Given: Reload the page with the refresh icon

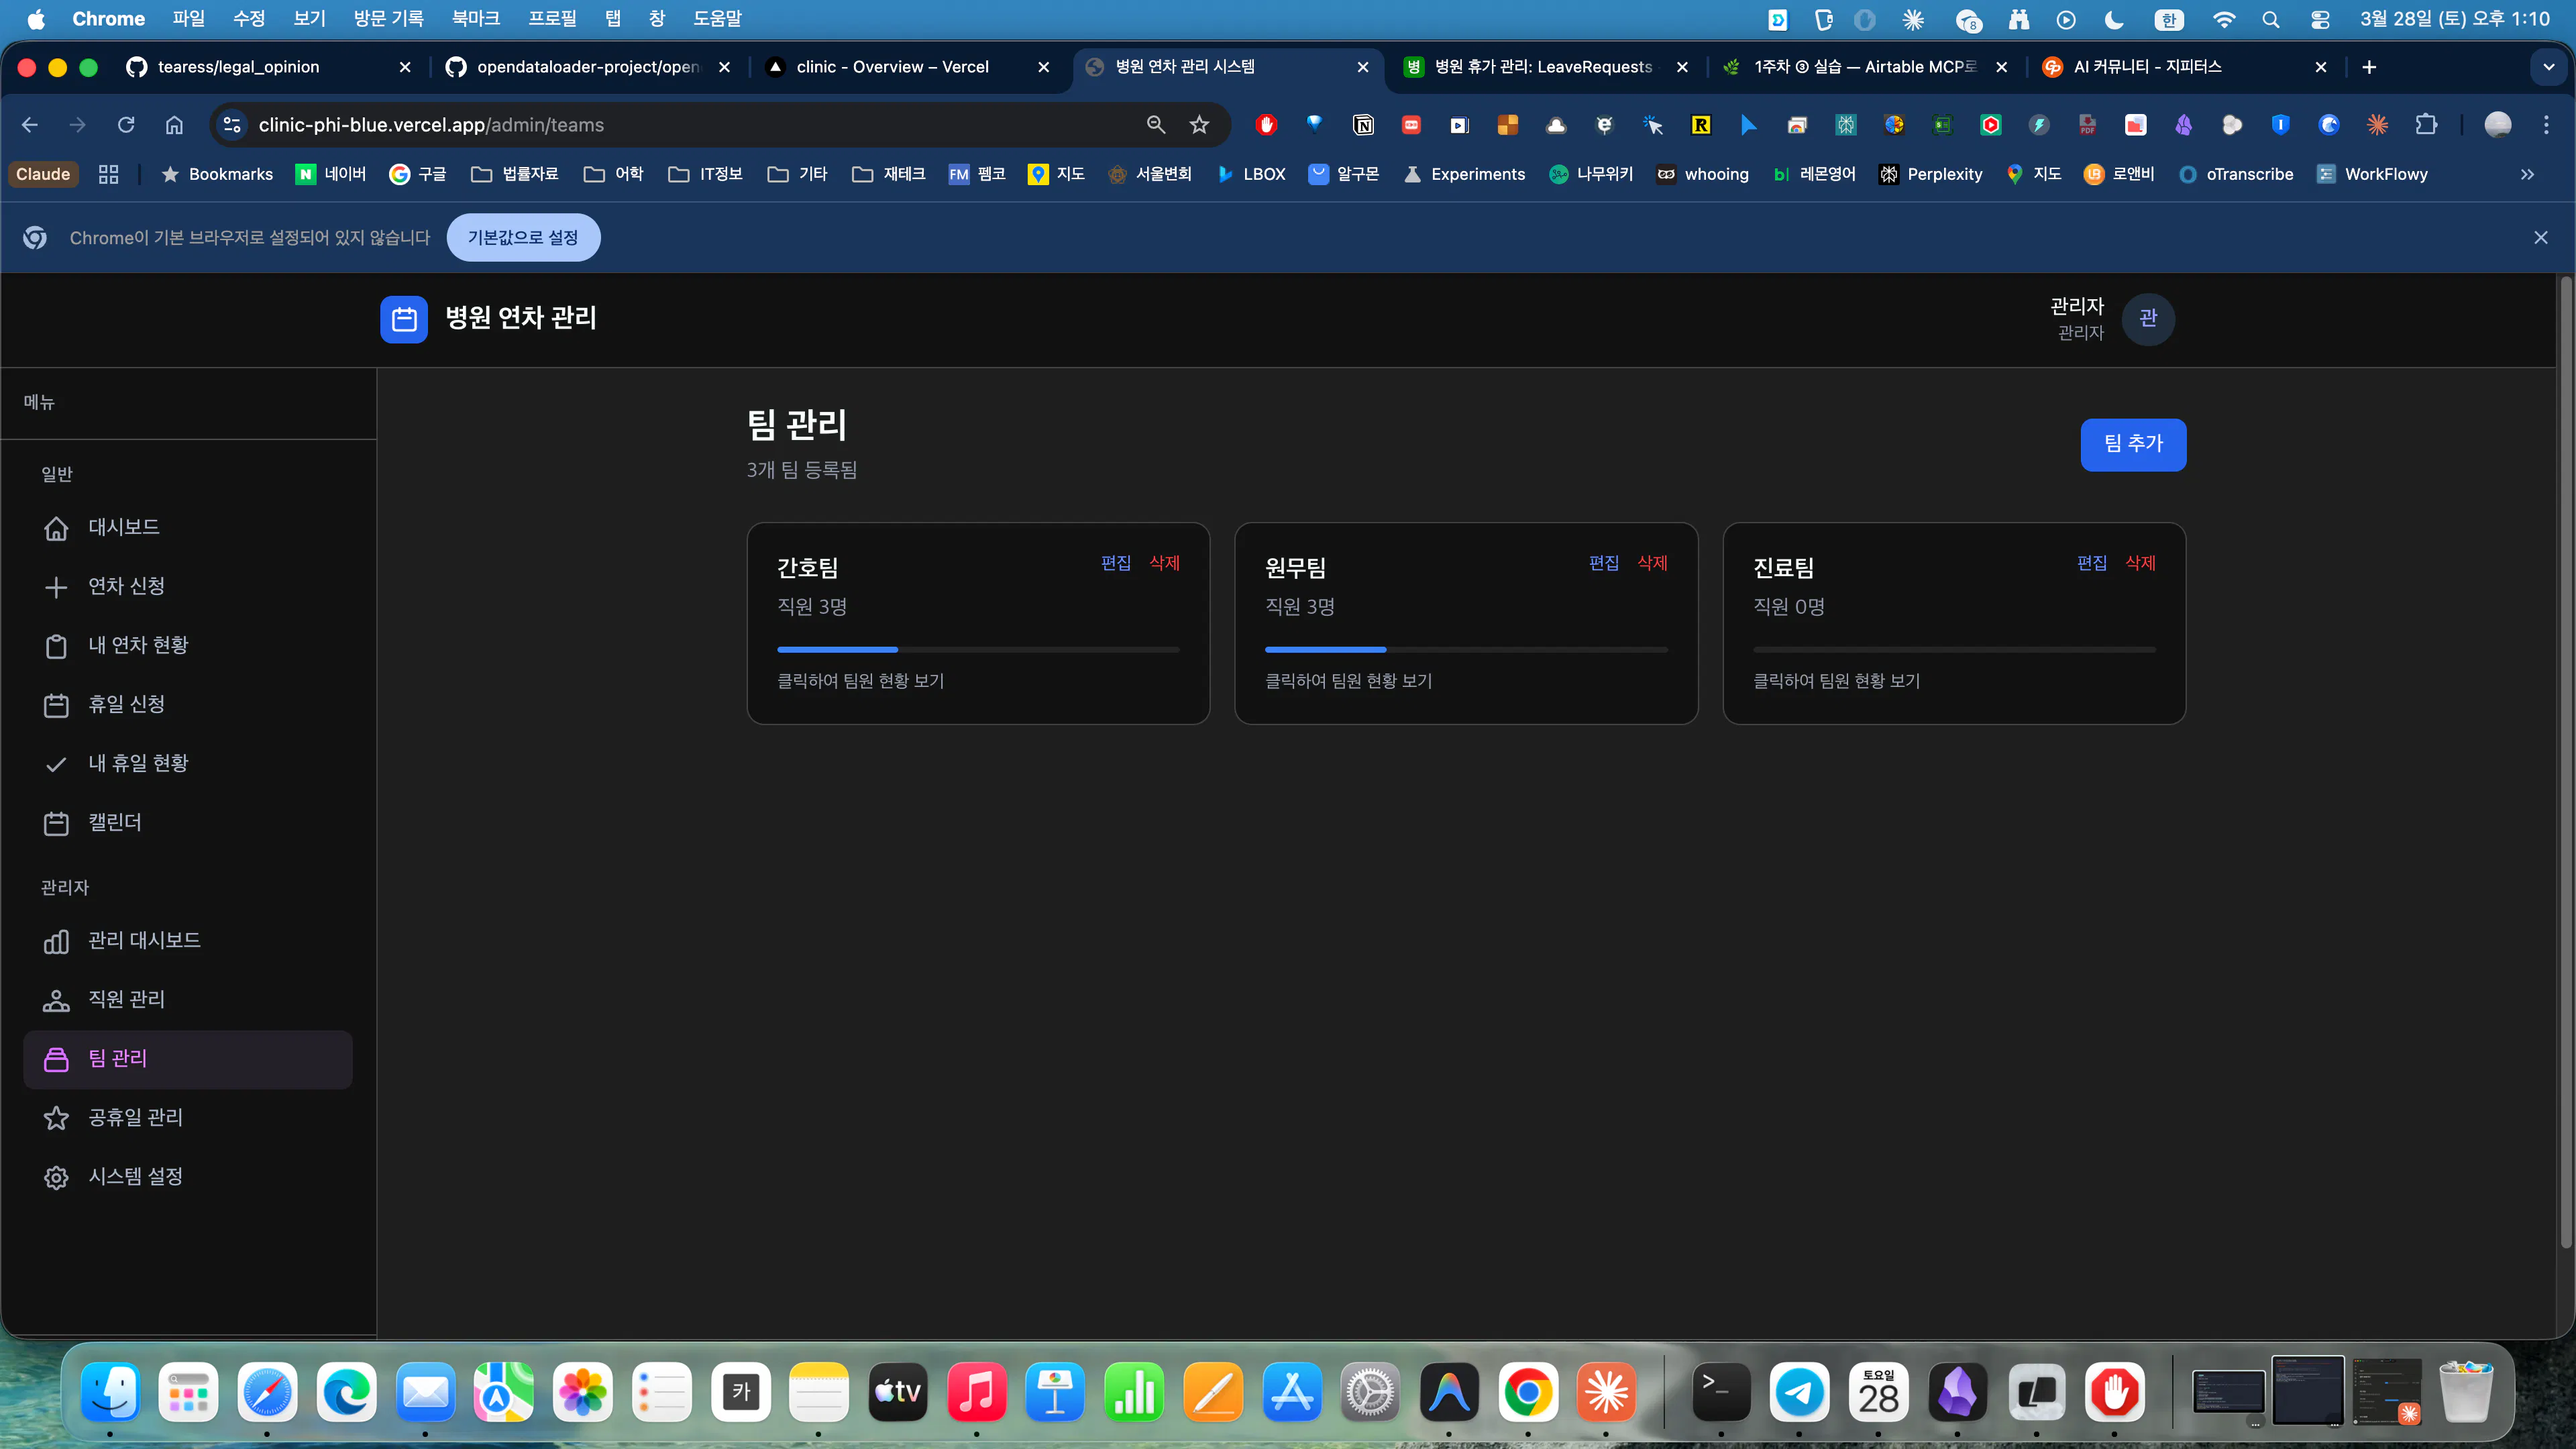Looking at the screenshot, I should pos(126,125).
